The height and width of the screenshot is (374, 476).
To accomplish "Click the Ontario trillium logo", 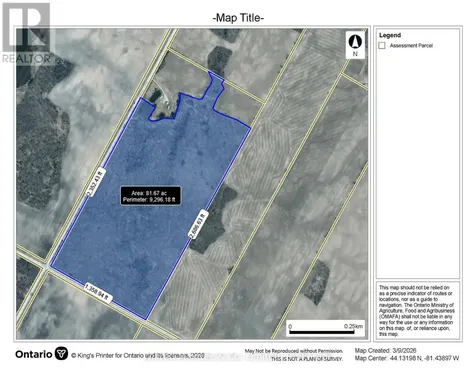I will (61, 353).
